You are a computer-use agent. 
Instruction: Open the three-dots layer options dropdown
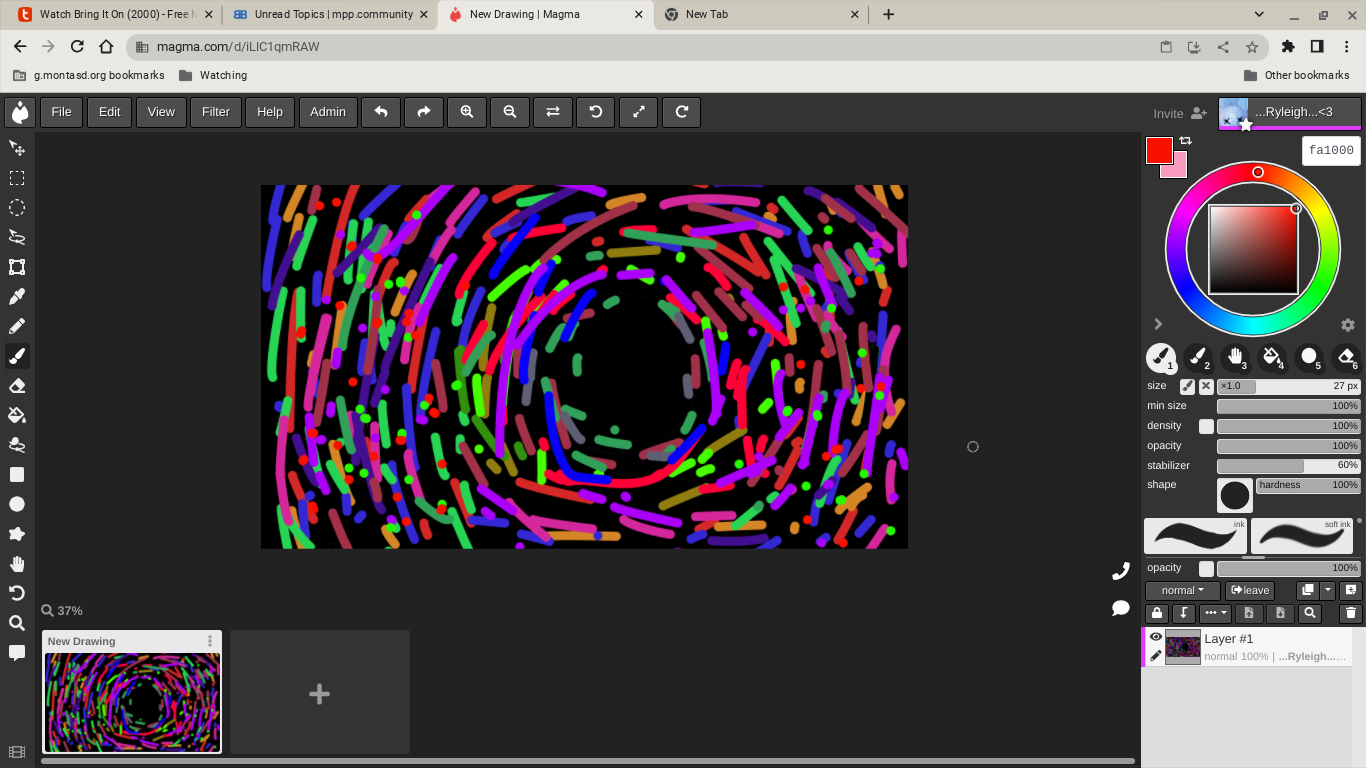[x=1215, y=613]
